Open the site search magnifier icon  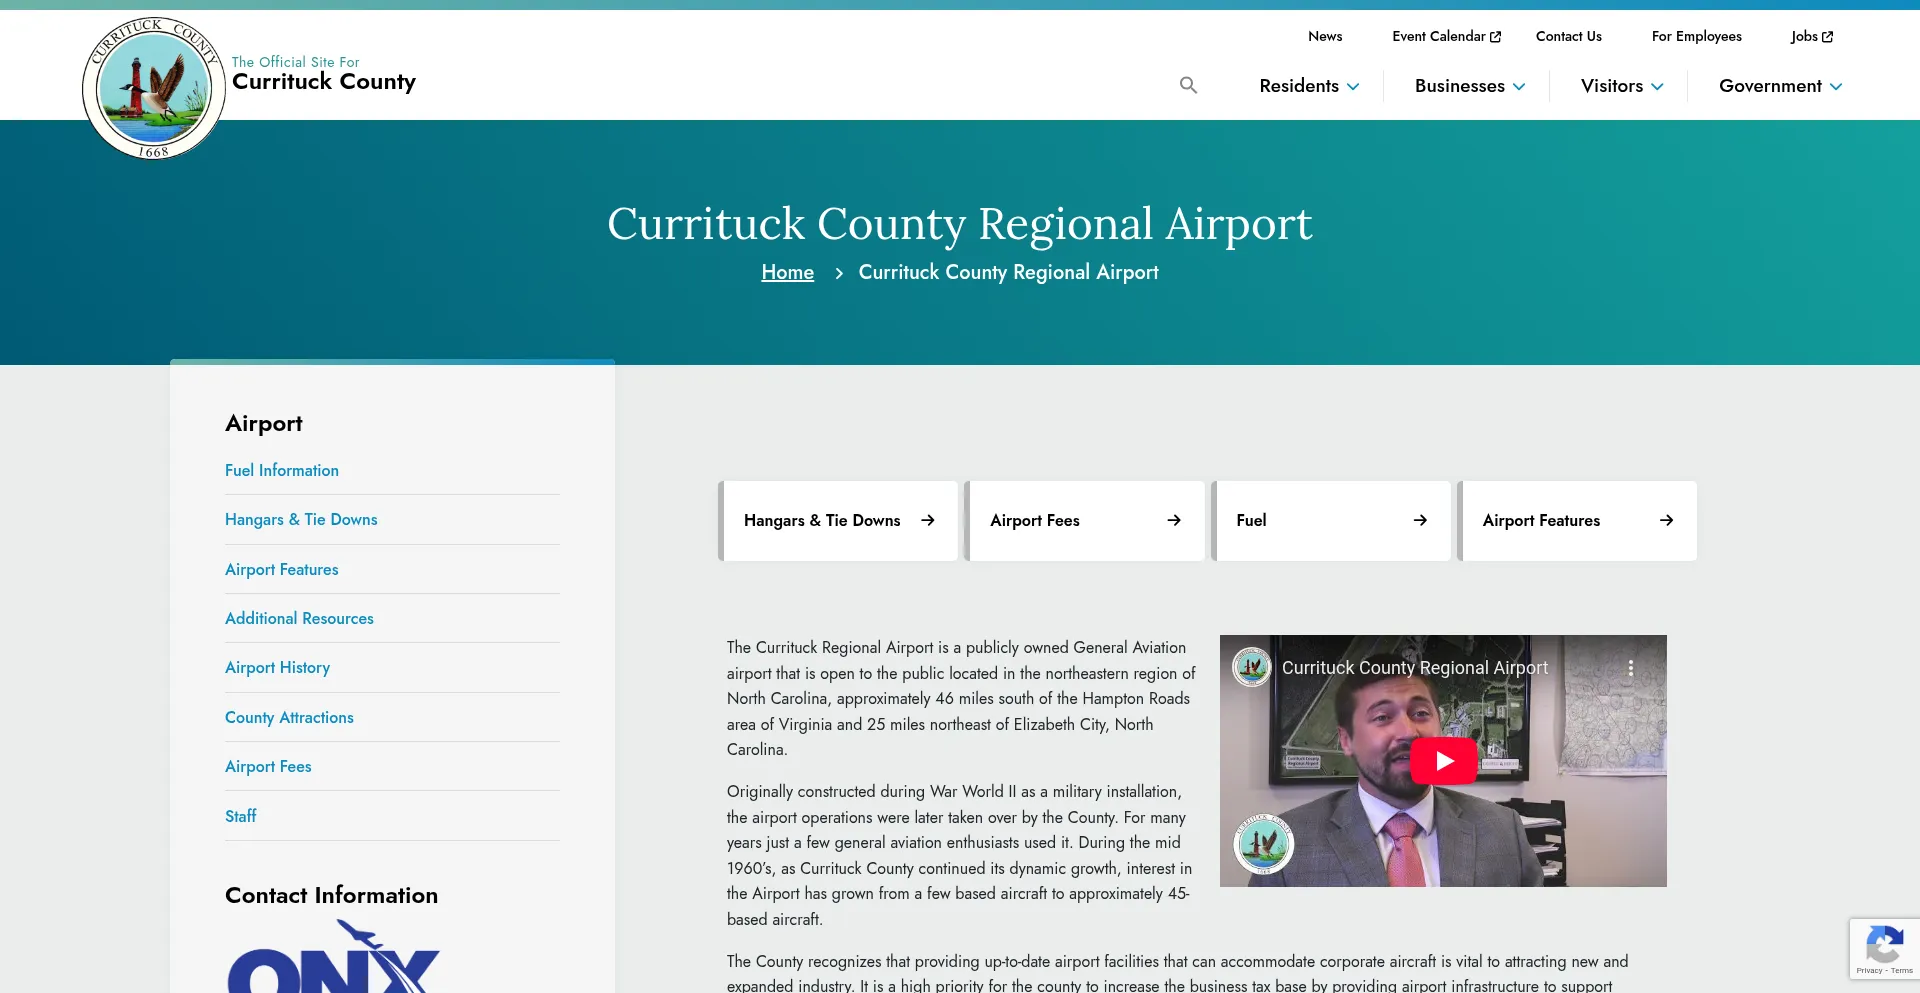pyautogui.click(x=1188, y=86)
